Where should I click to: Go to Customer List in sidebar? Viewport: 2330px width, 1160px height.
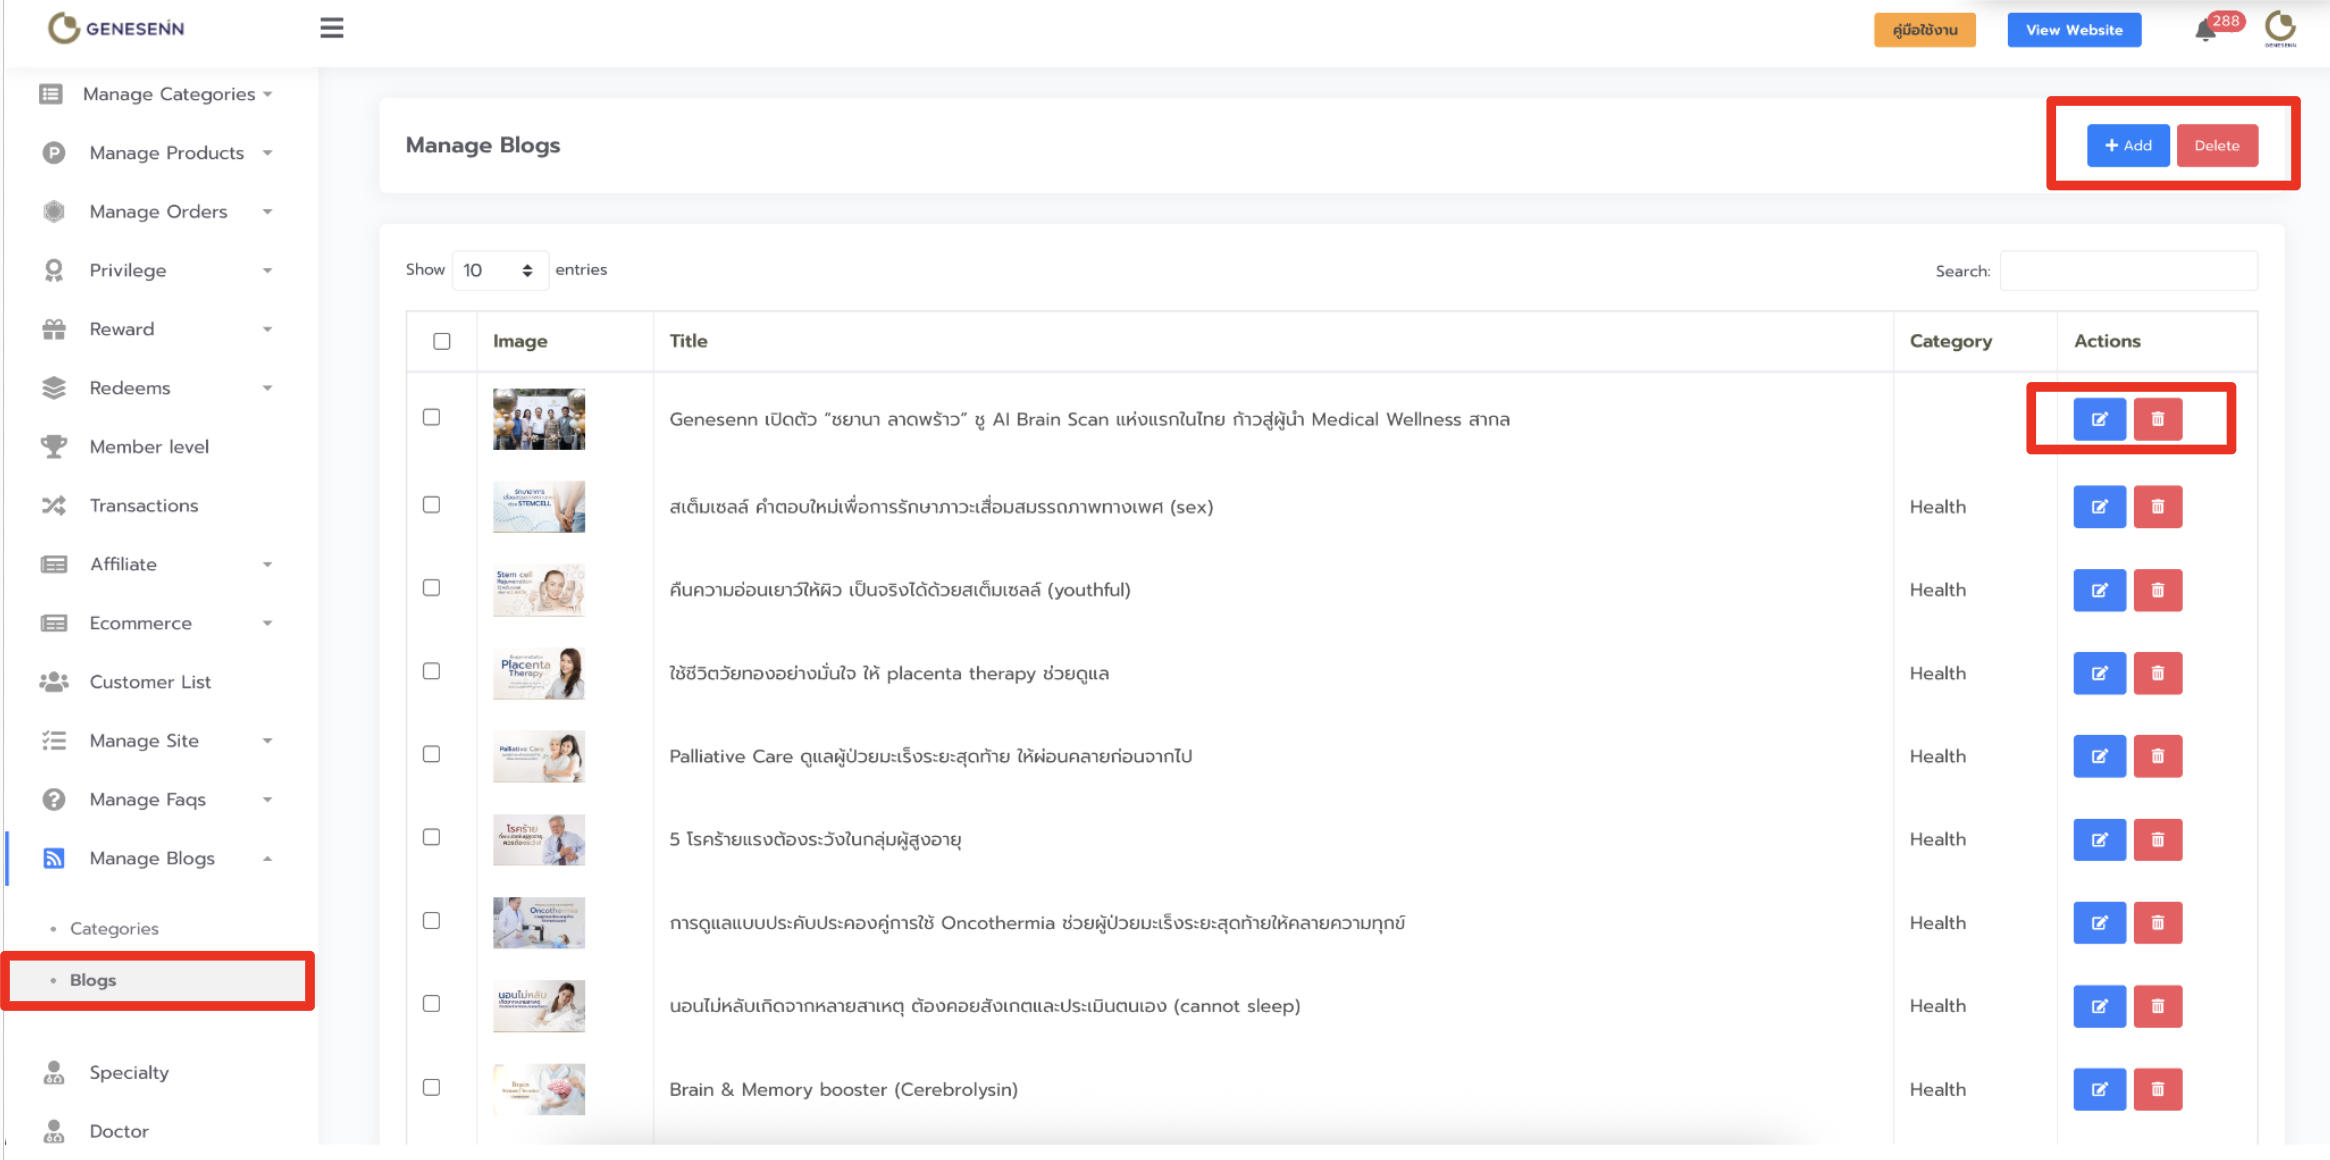pyautogui.click(x=150, y=682)
